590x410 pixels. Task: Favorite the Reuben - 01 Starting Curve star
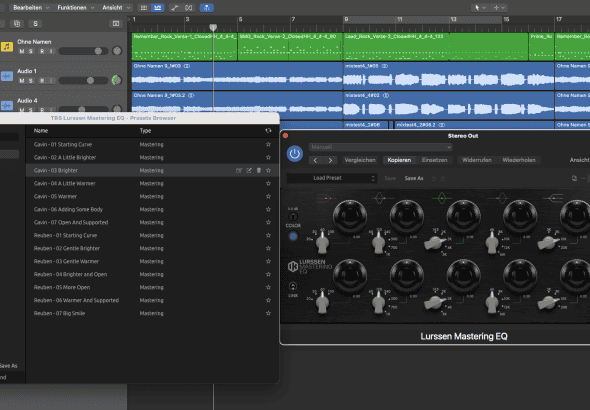(x=268, y=235)
